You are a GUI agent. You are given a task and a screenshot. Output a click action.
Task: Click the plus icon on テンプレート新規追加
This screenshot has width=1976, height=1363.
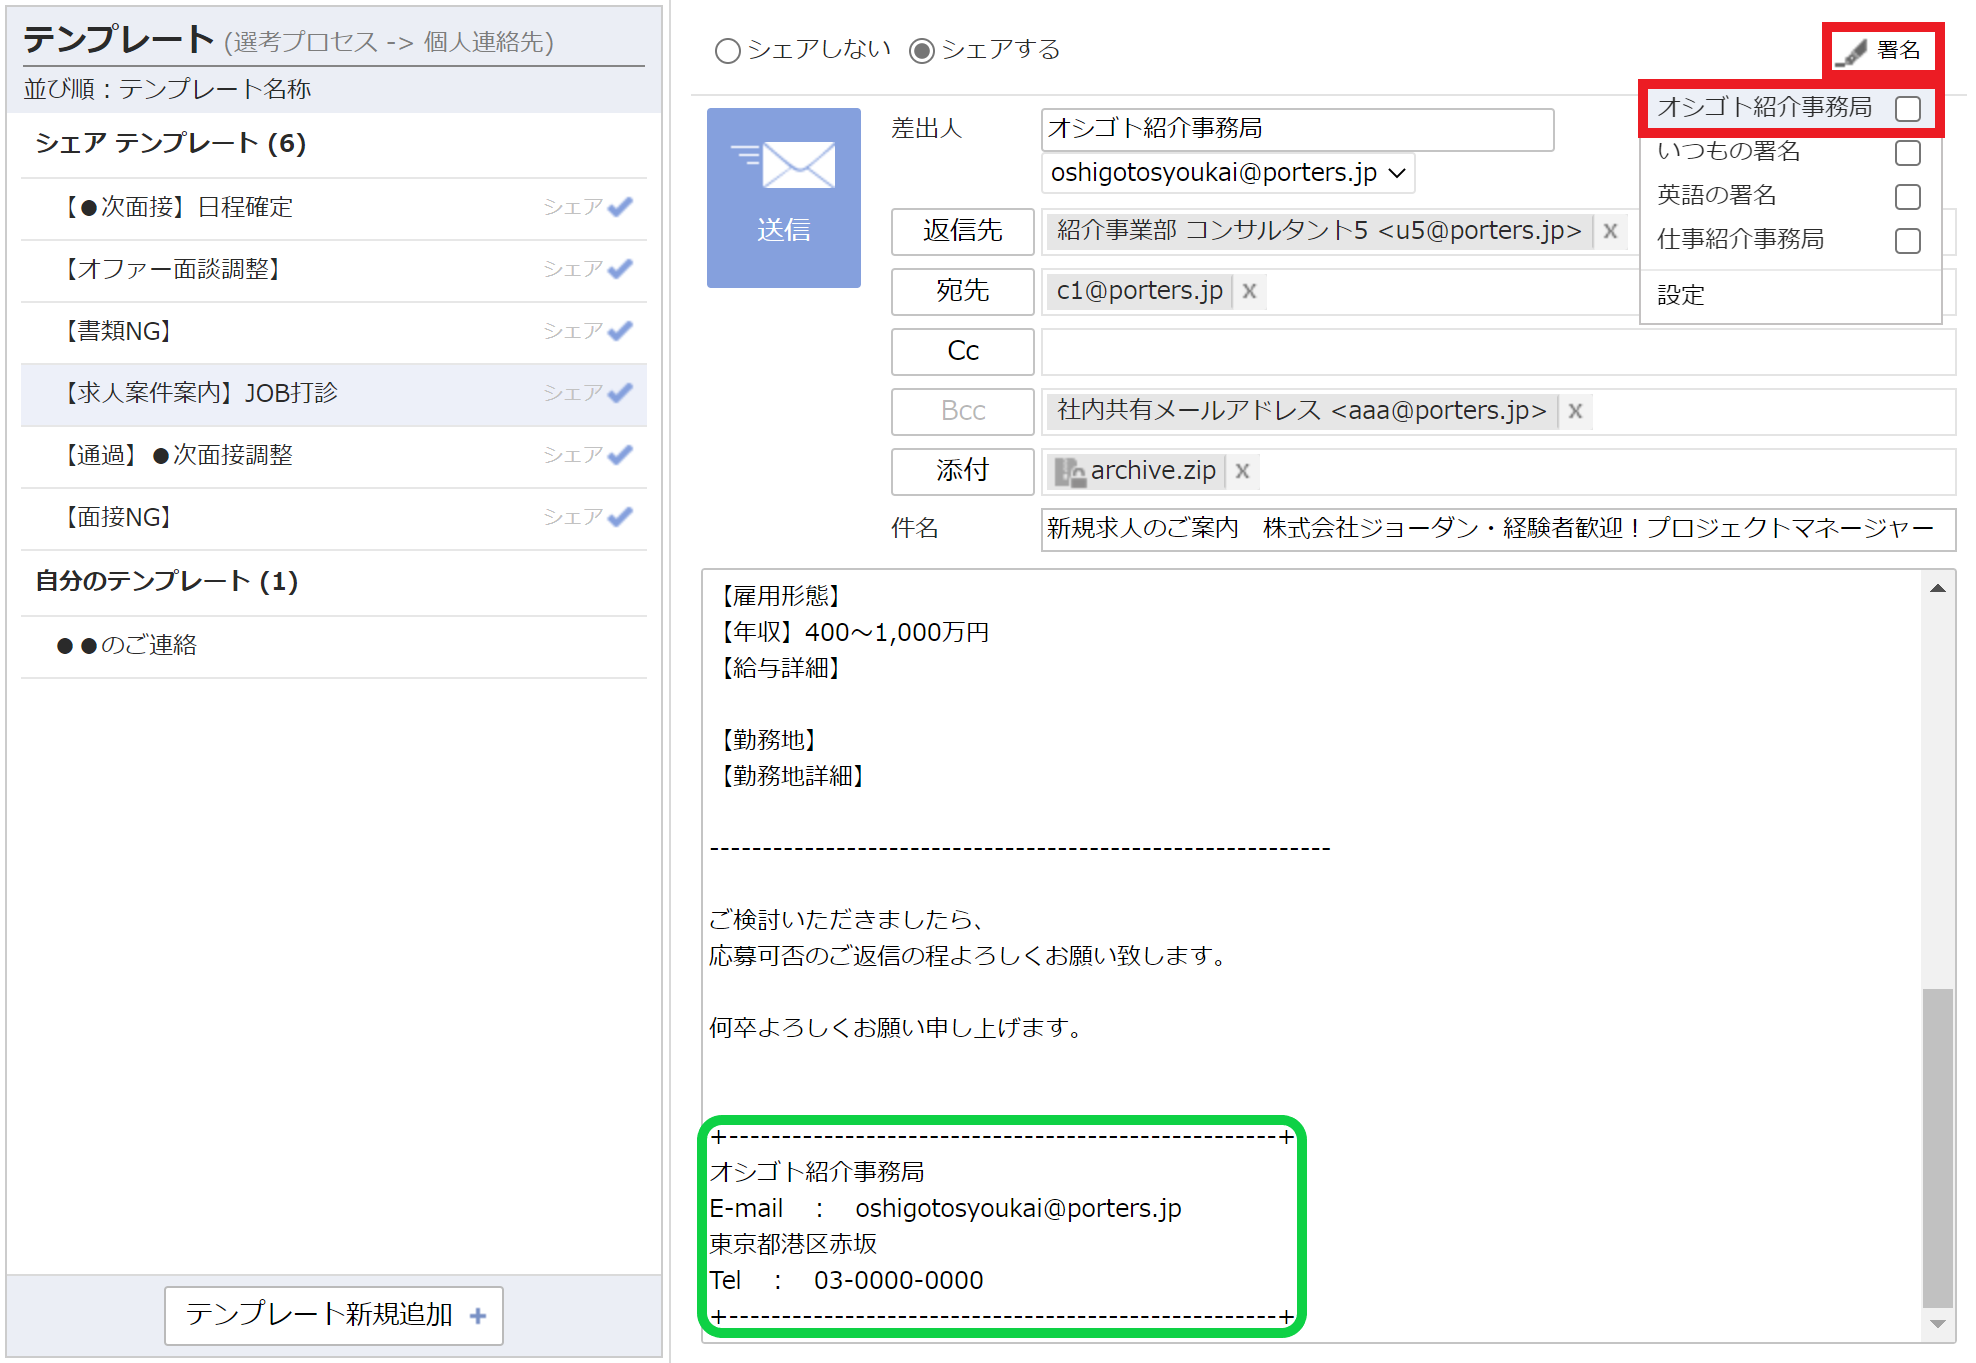click(x=478, y=1316)
